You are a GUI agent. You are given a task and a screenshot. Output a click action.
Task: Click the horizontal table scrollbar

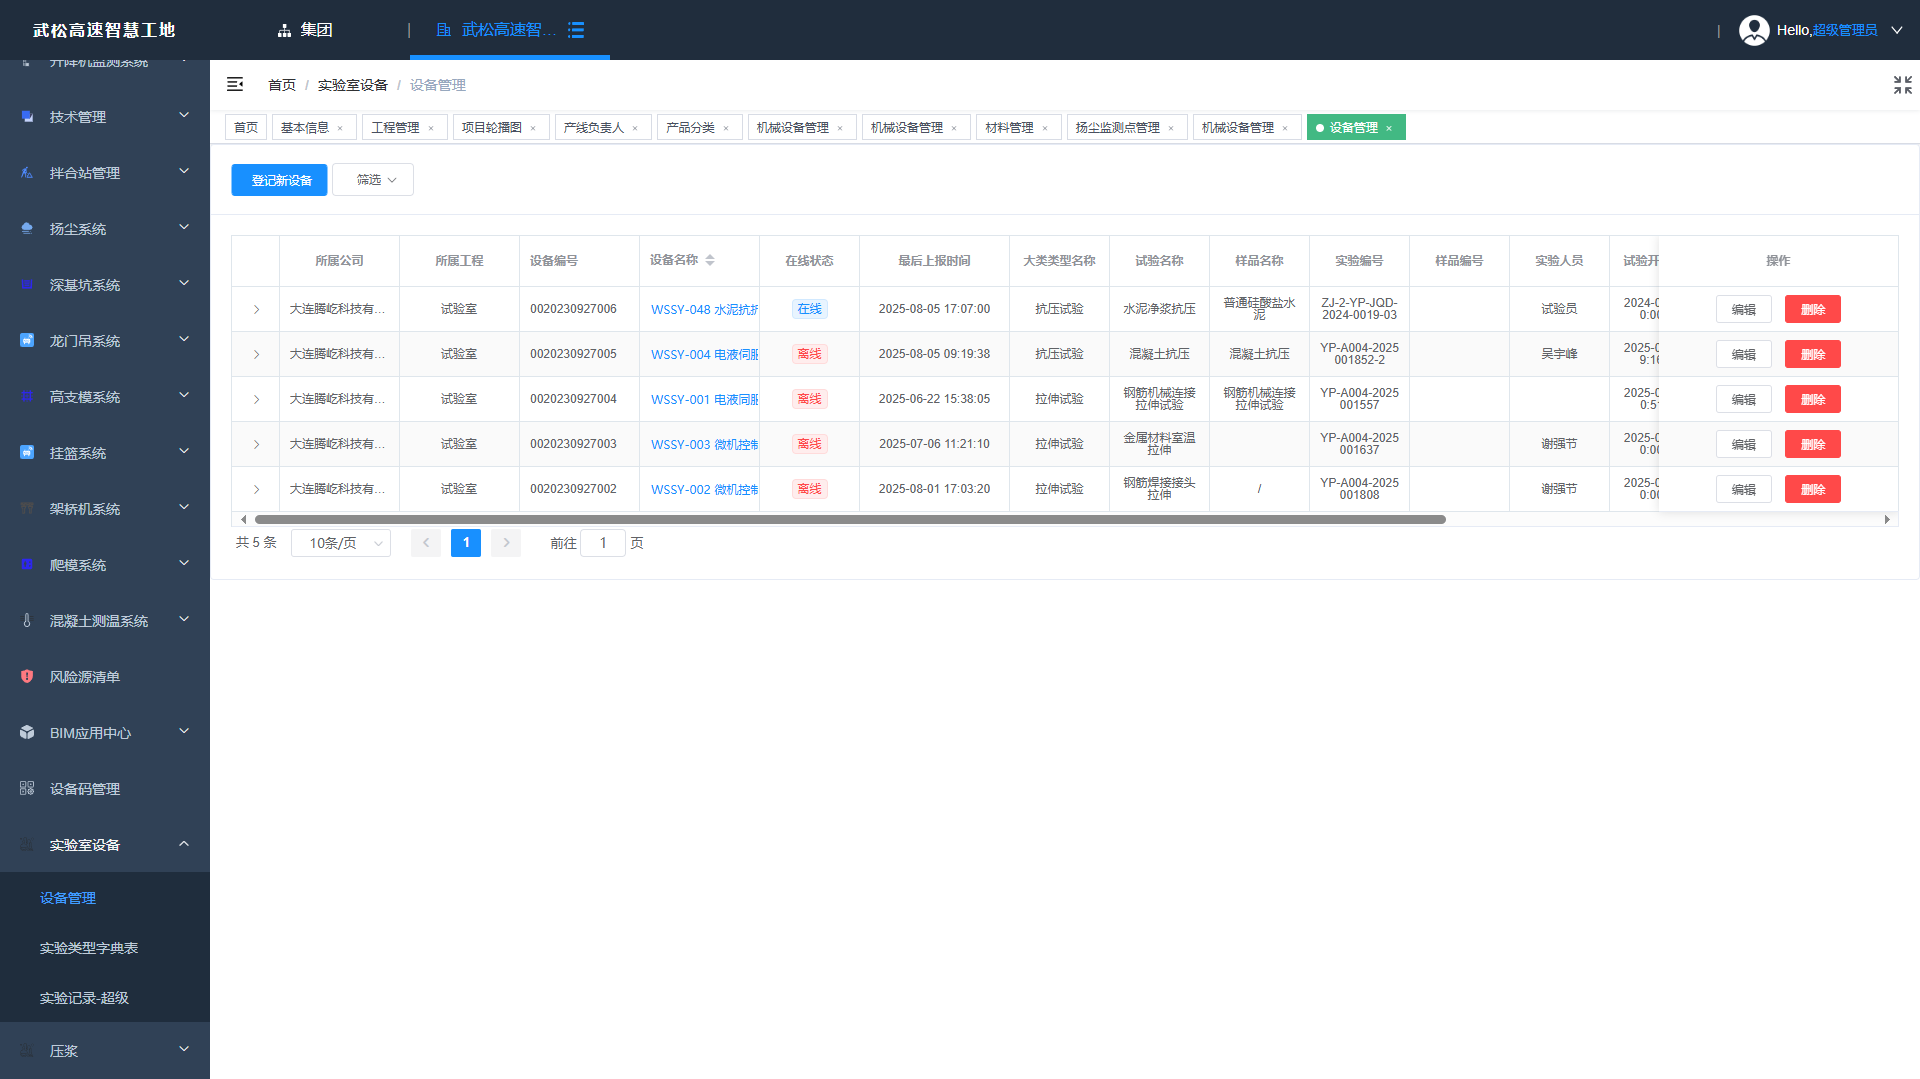pyautogui.click(x=850, y=520)
